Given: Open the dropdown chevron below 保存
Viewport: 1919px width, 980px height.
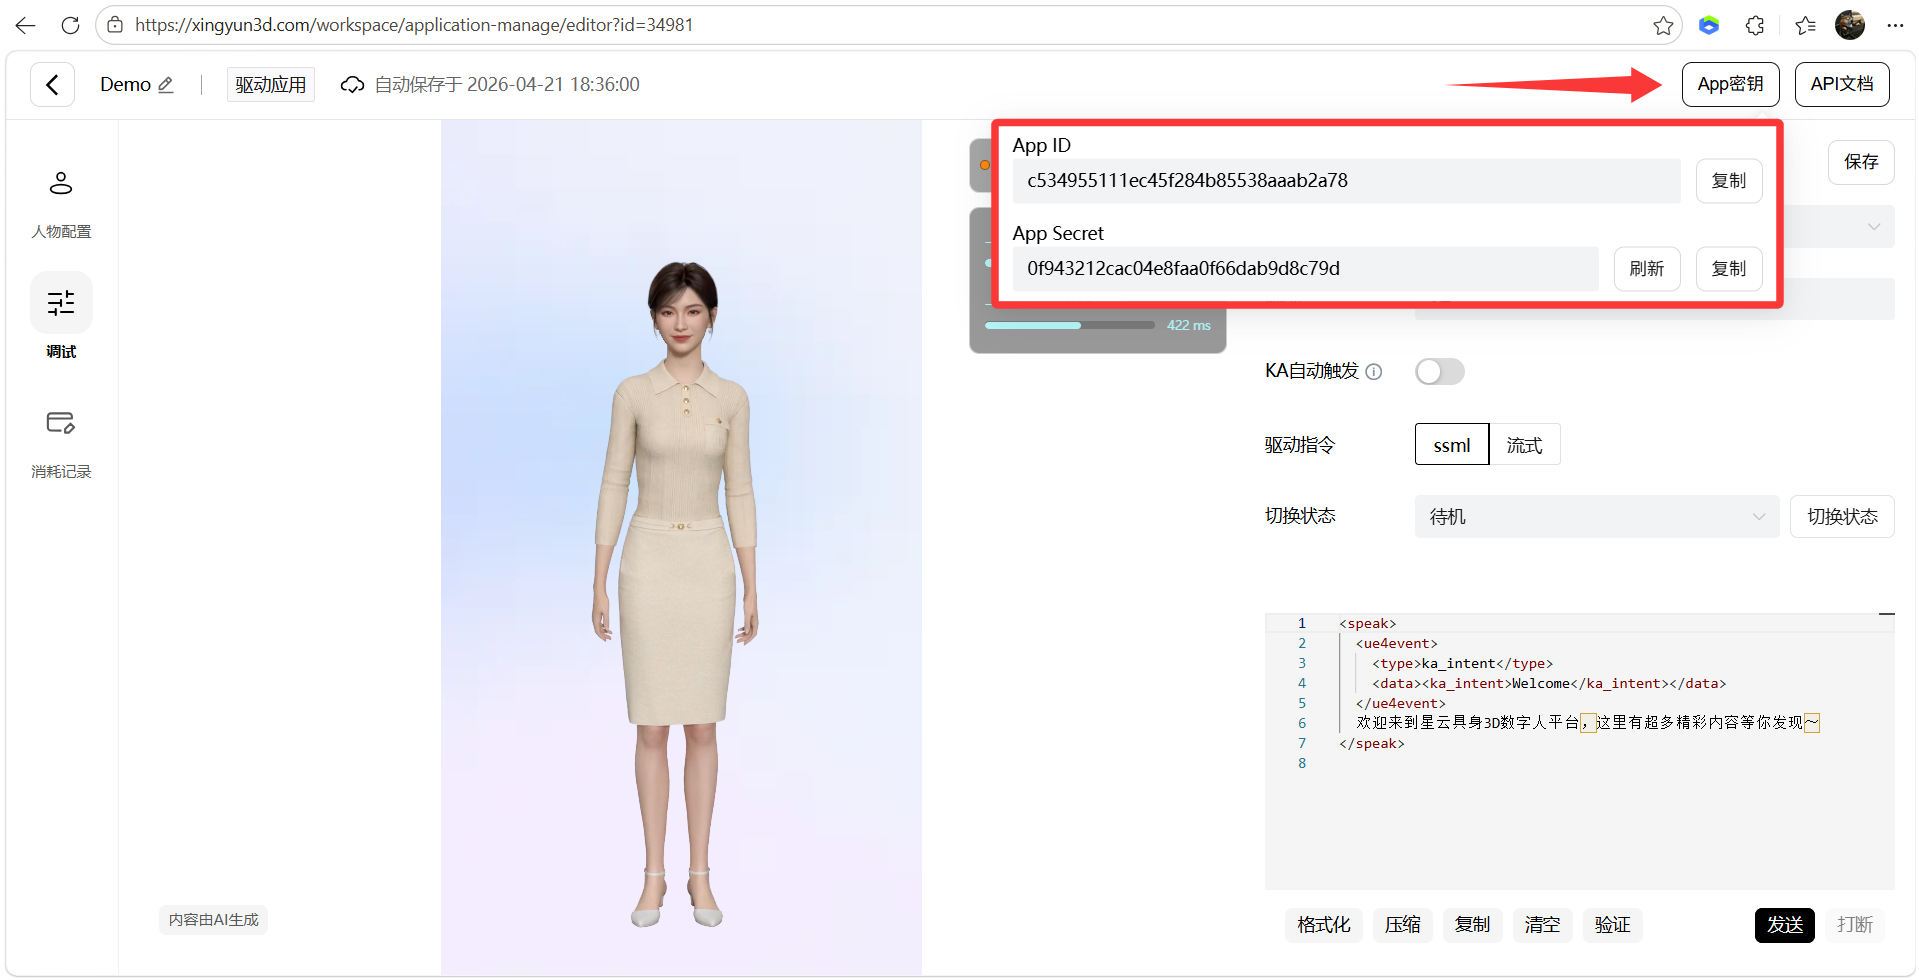Looking at the screenshot, I should pyautogui.click(x=1873, y=227).
